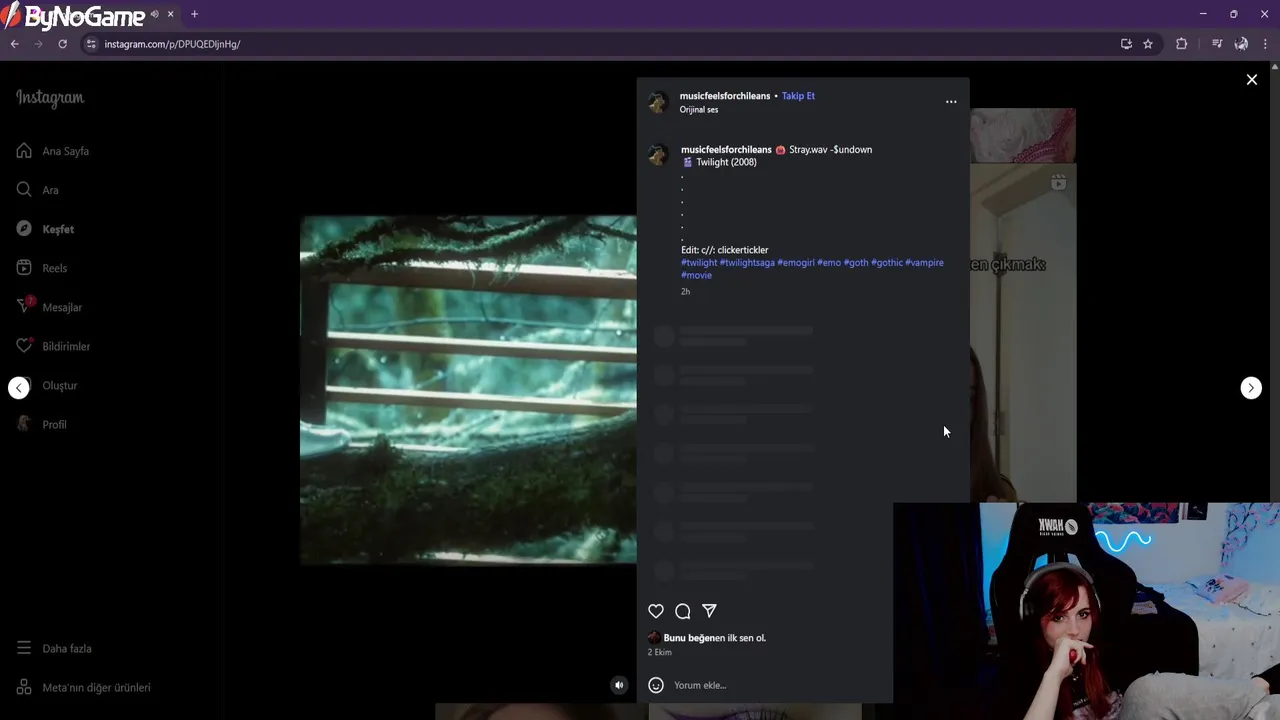
Task: Click the #gothic hashtag
Action: click(887, 263)
